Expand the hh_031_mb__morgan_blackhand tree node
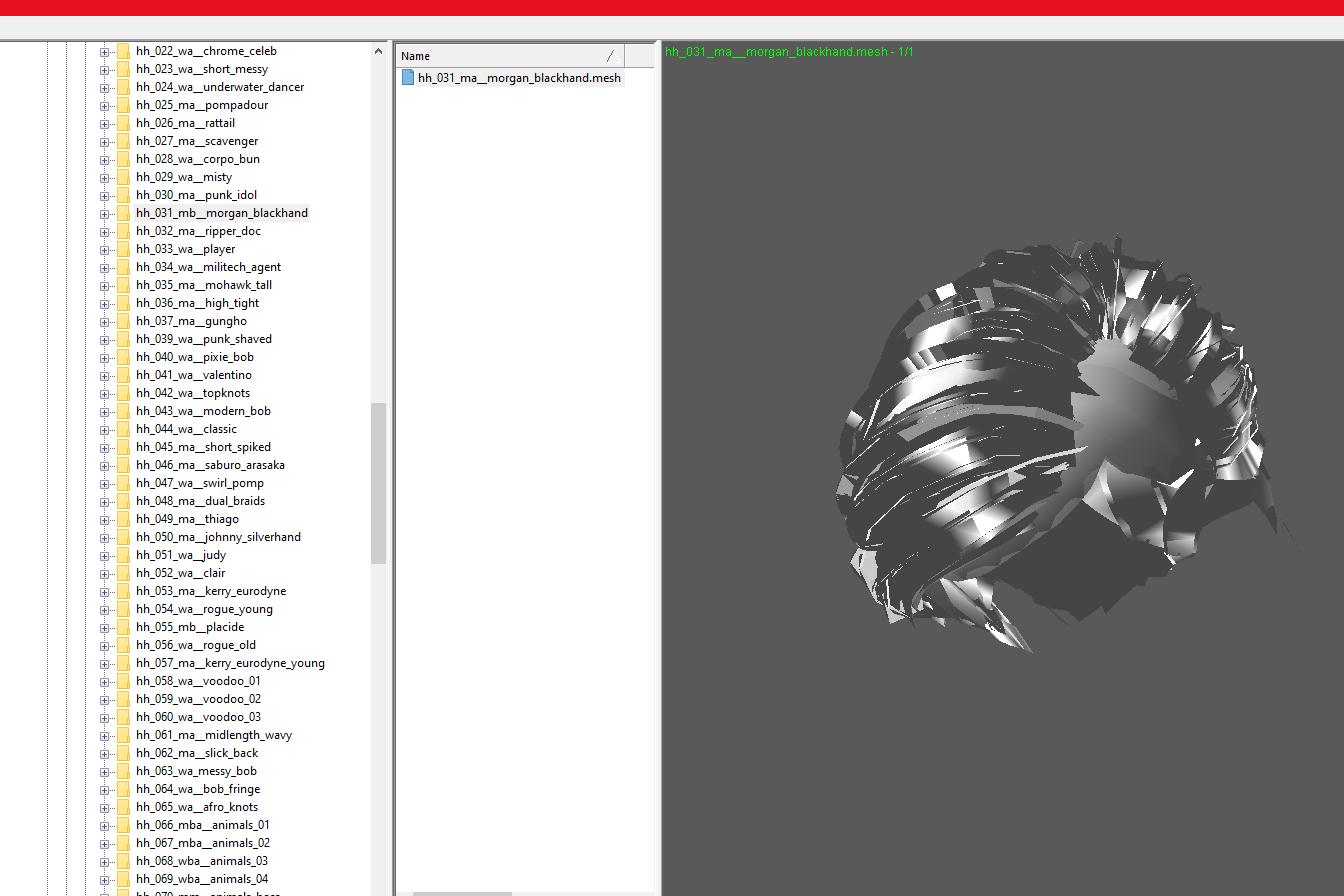This screenshot has height=896, width=1344. [x=104, y=213]
